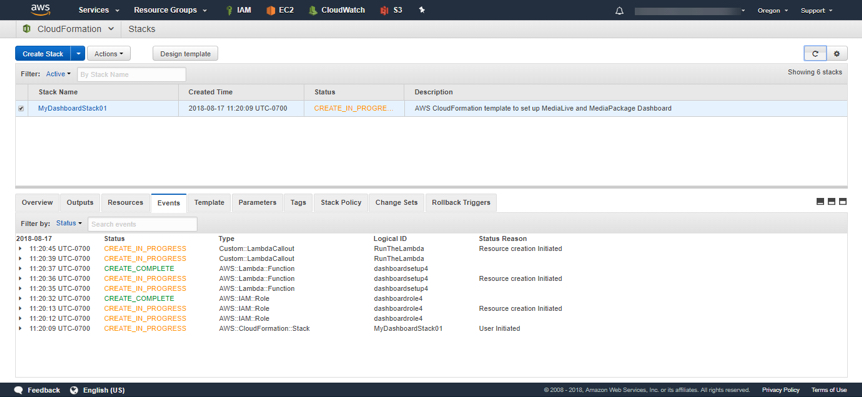Switch to the Outputs tab
862x397 pixels.
(x=80, y=202)
